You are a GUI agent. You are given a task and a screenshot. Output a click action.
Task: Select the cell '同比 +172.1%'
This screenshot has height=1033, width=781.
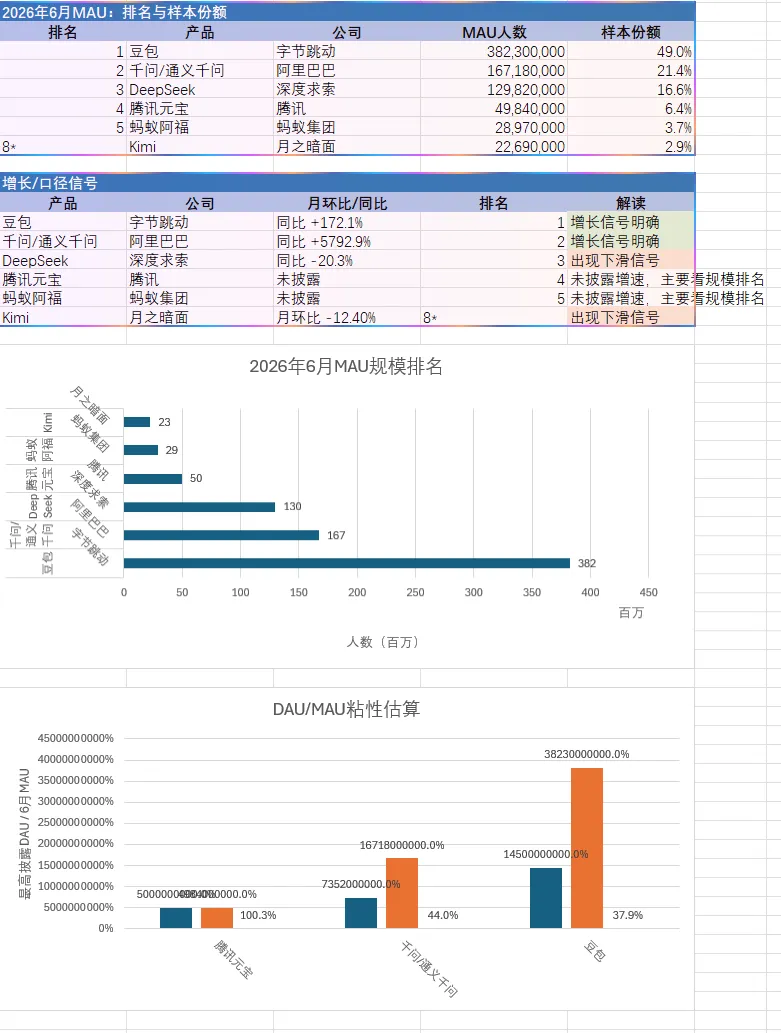[x=347, y=223]
